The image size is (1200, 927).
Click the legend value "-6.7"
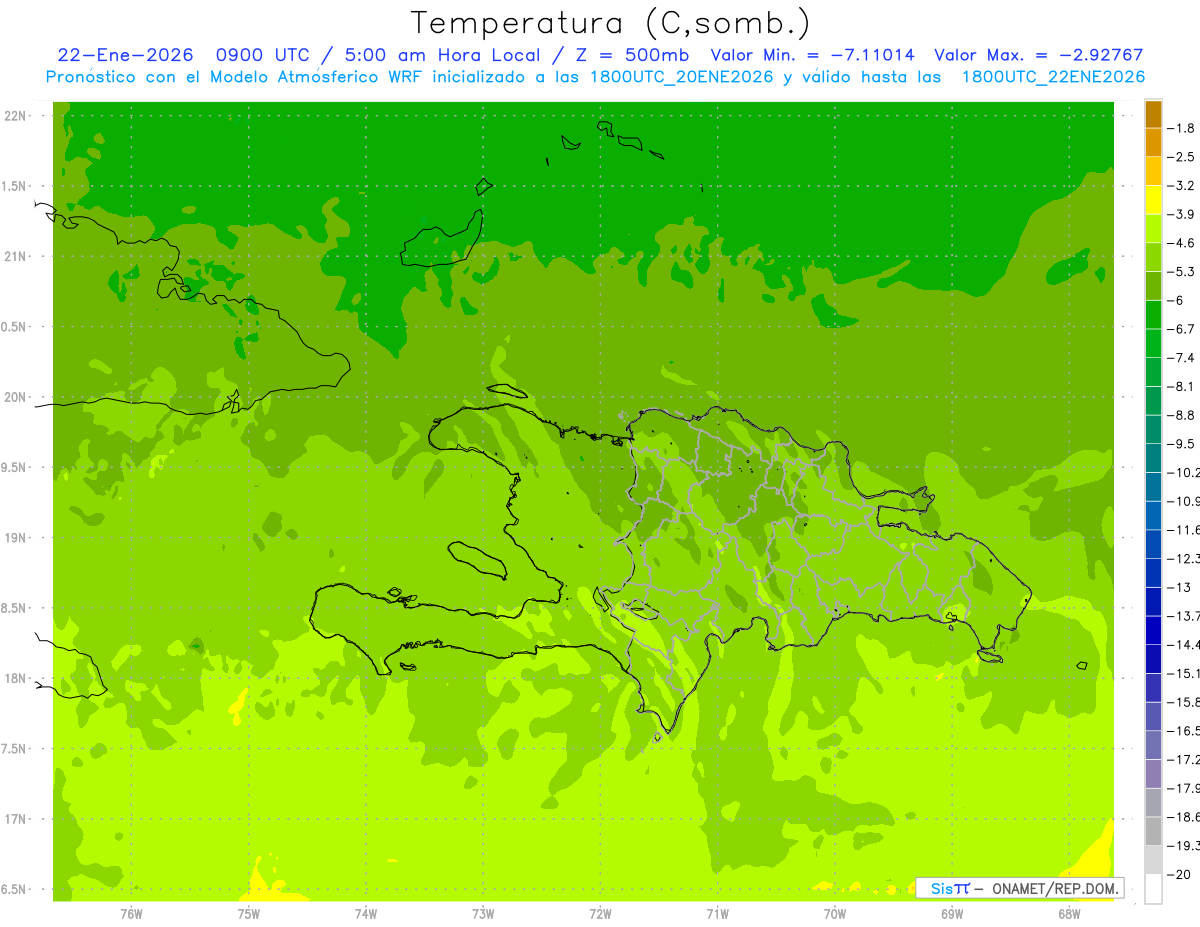tap(1183, 329)
